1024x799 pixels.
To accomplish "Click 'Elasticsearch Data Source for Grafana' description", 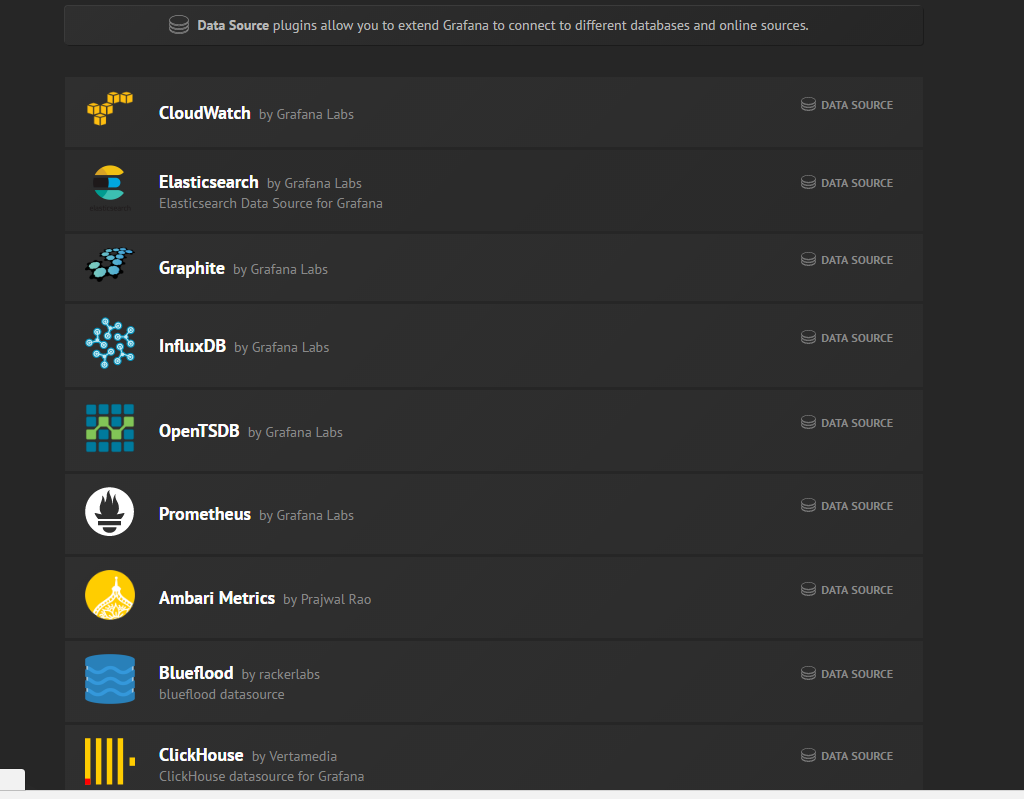I will 270,203.
